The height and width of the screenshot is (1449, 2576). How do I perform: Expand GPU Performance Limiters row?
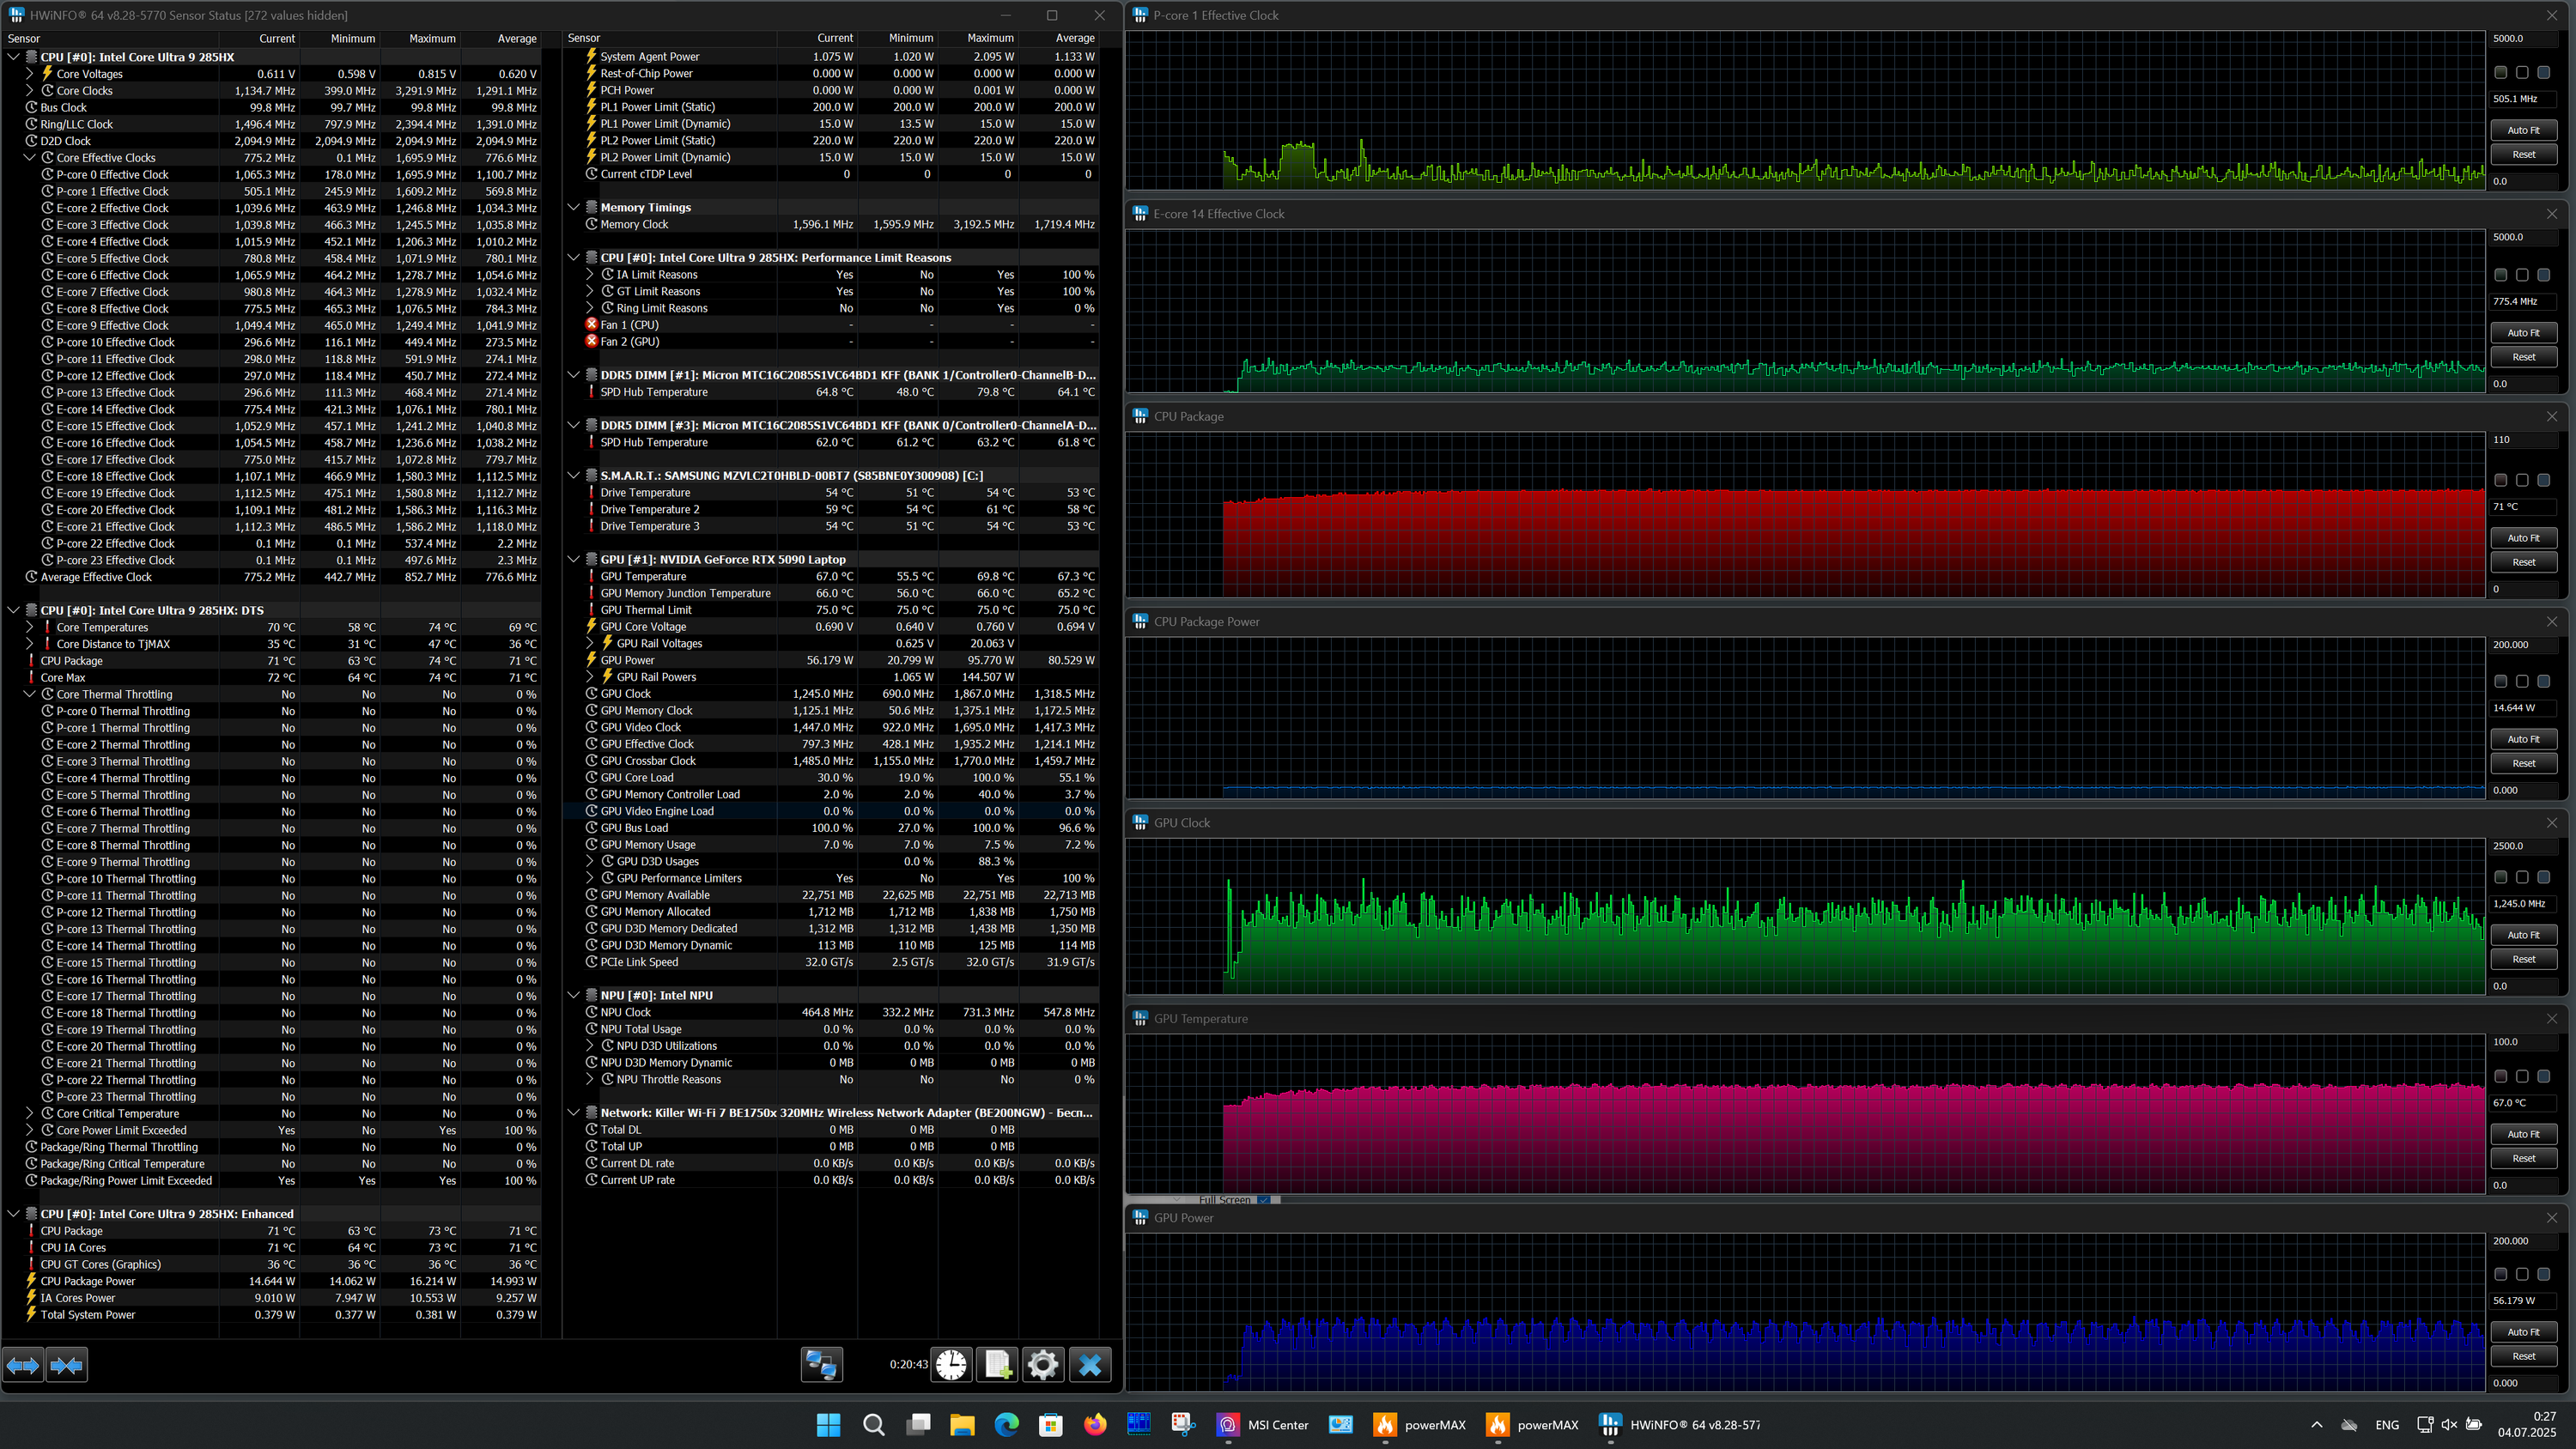pyautogui.click(x=590, y=878)
